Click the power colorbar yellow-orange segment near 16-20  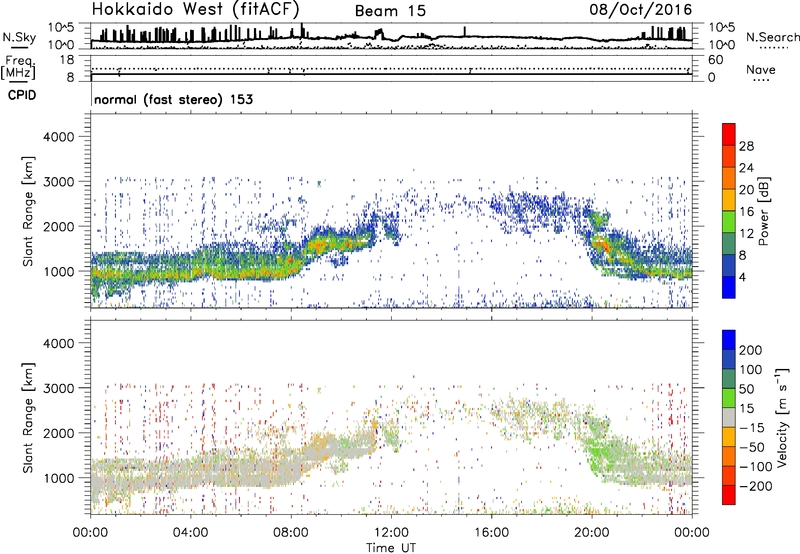[729, 200]
